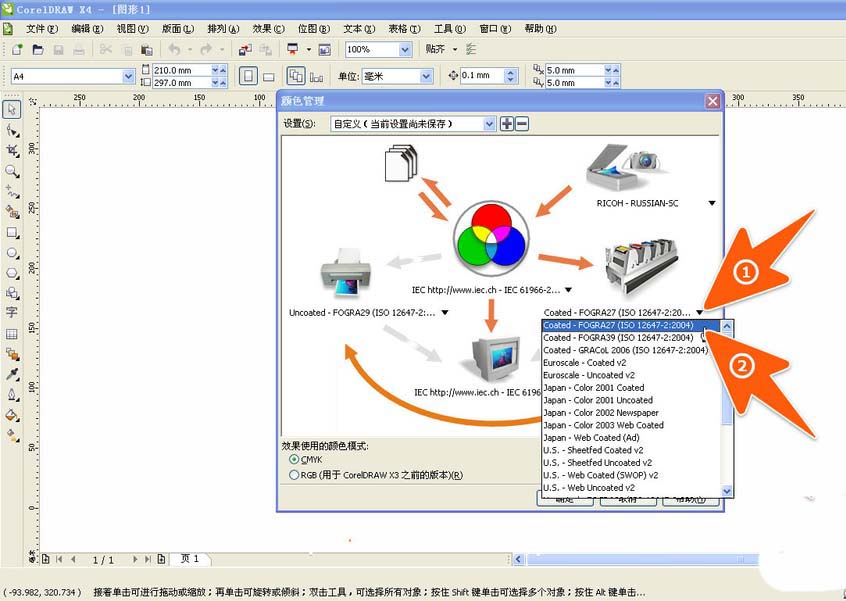This screenshot has height=601, width=846.
Task: Select the Shape tool
Action: pyautogui.click(x=12, y=128)
